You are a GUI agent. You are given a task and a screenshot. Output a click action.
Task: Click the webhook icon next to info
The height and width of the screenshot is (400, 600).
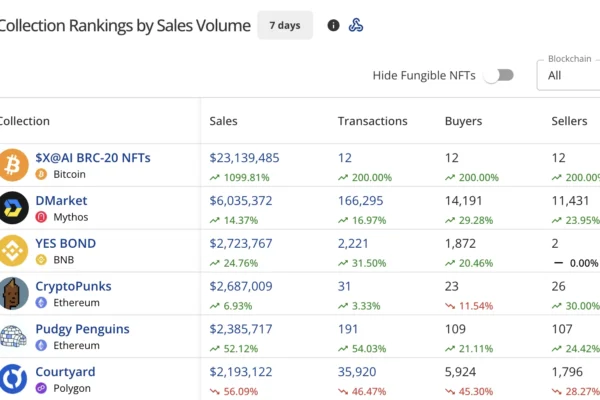click(356, 25)
